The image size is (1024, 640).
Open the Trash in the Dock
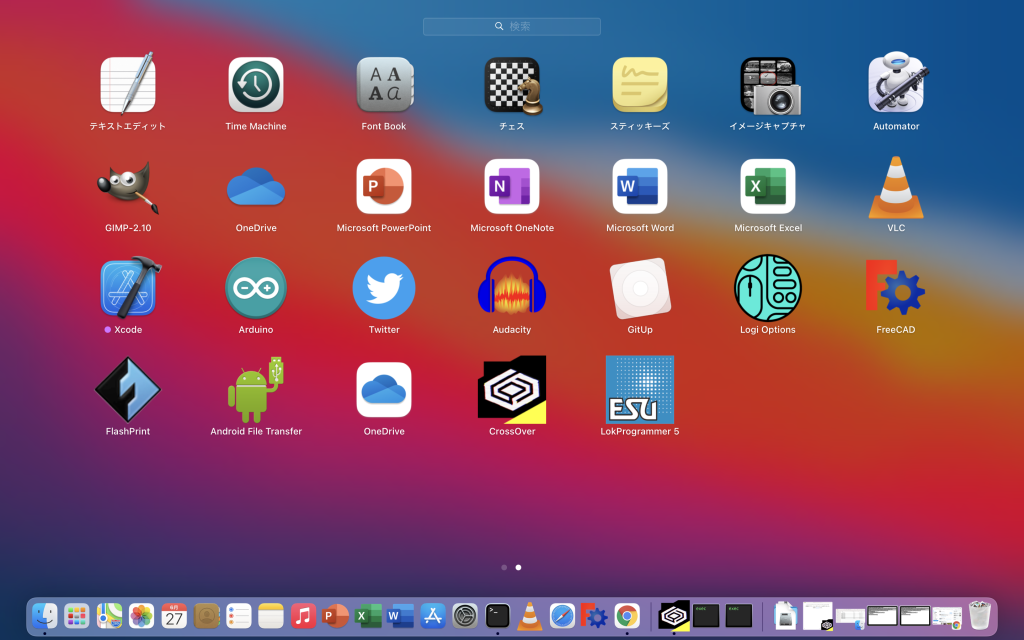tap(979, 616)
